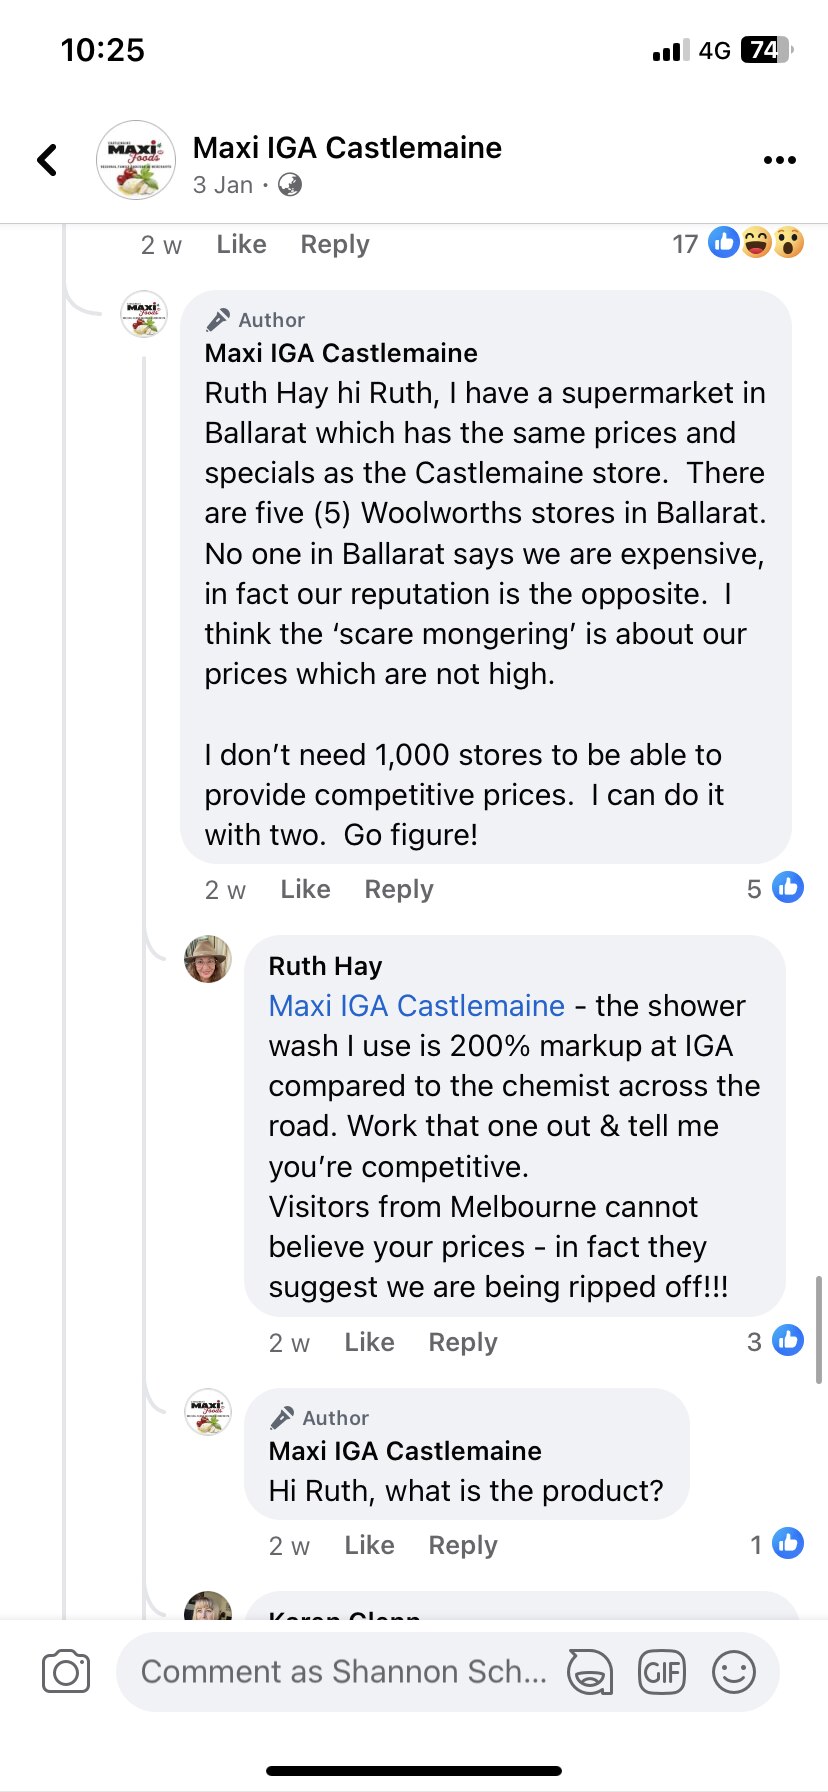
Task: Tap the Maxi IGA Castlemaine page title
Action: pyautogui.click(x=349, y=147)
